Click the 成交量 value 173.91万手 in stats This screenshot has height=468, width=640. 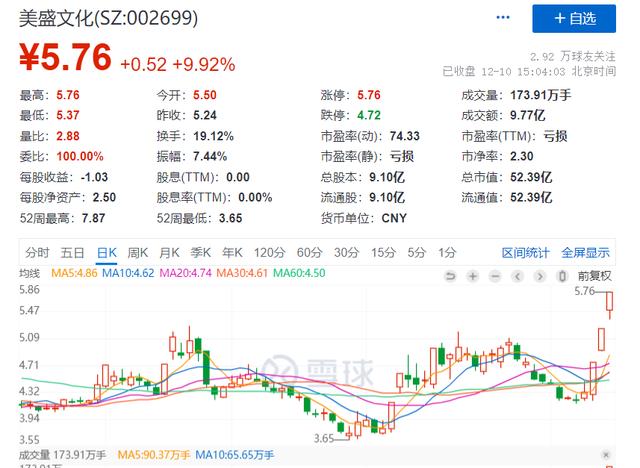[x=540, y=95]
